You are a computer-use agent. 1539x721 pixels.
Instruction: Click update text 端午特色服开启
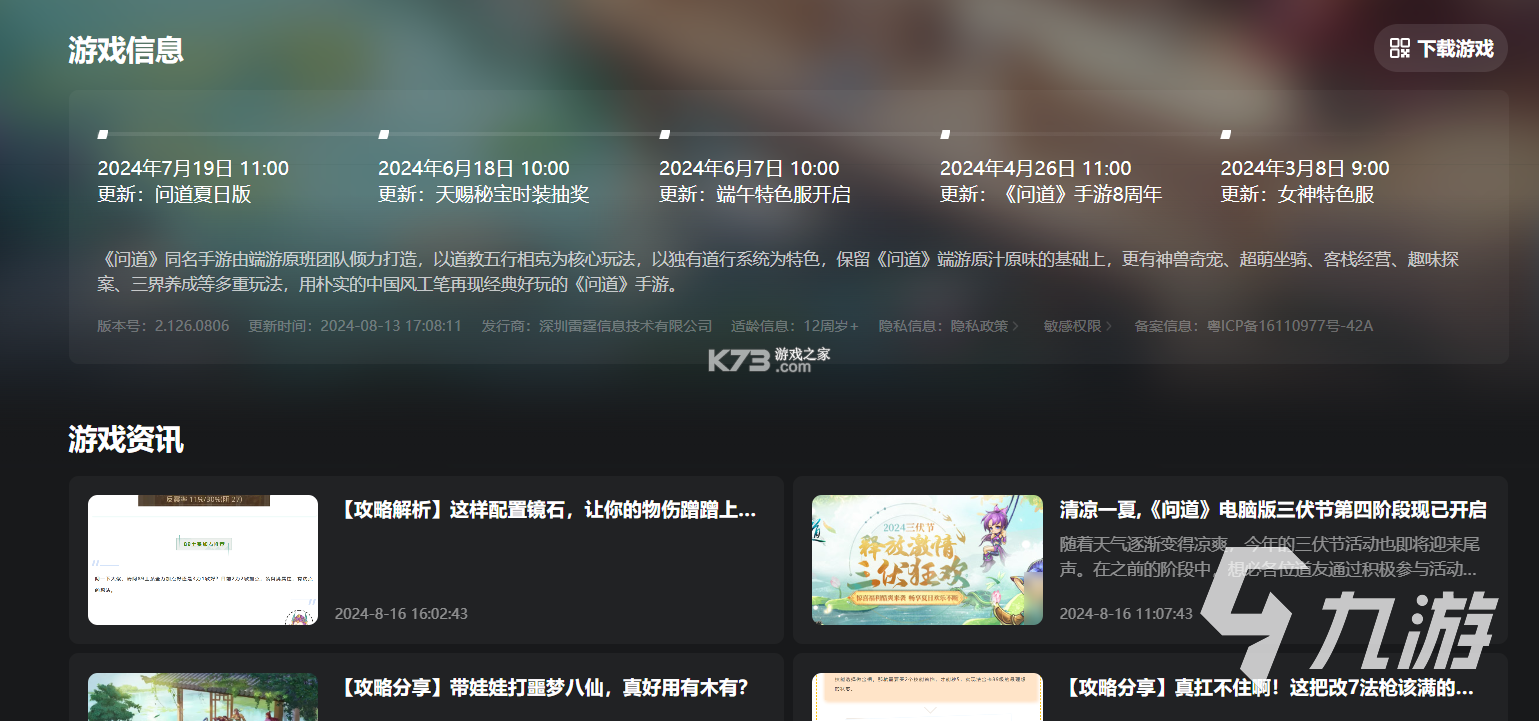[784, 194]
